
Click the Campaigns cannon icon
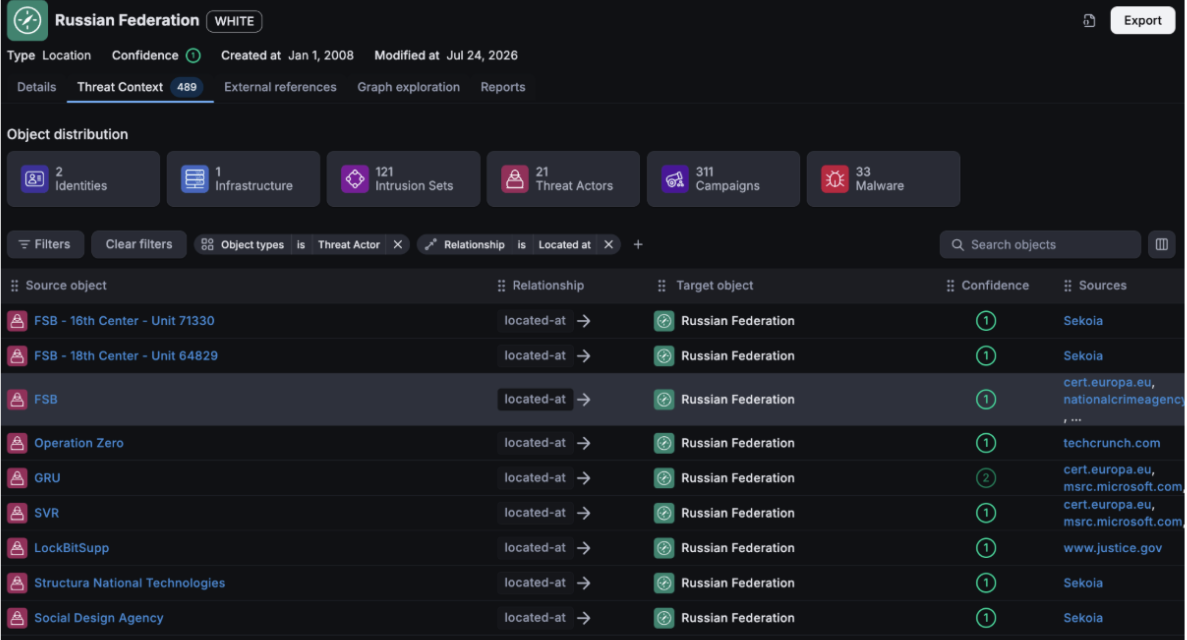pyautogui.click(x=675, y=179)
